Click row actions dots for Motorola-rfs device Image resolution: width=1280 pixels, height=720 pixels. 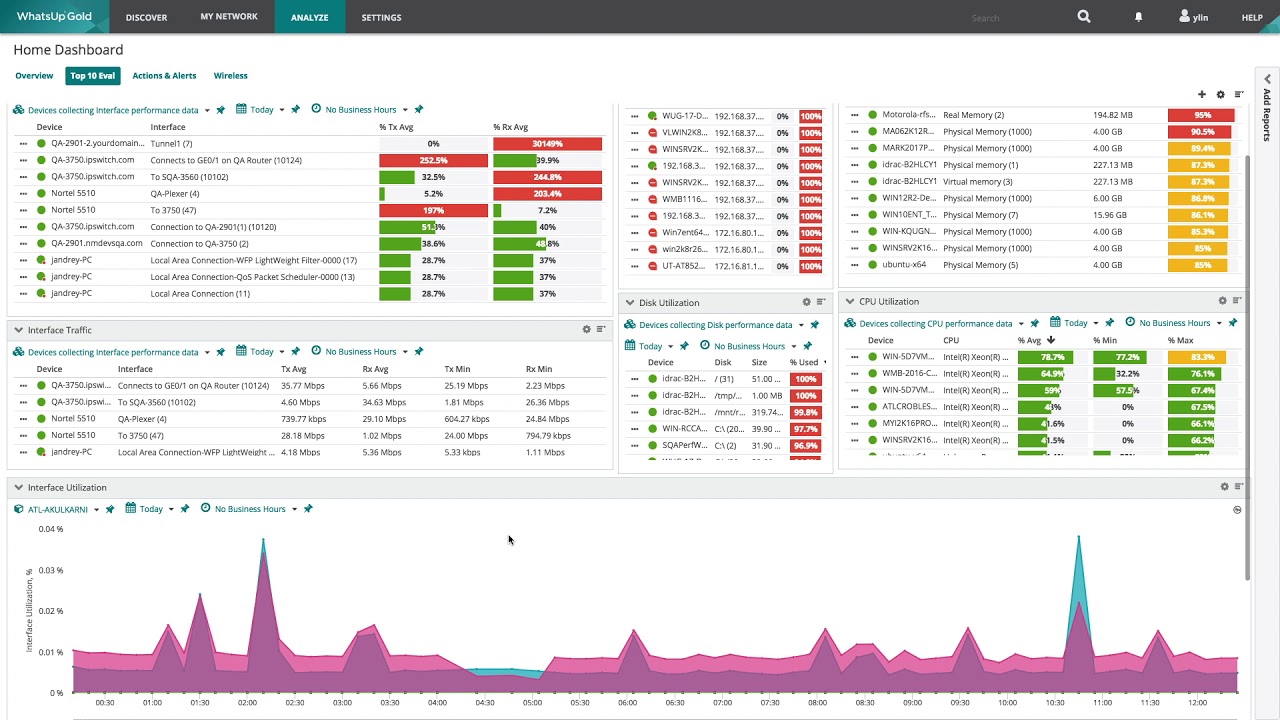click(x=855, y=115)
